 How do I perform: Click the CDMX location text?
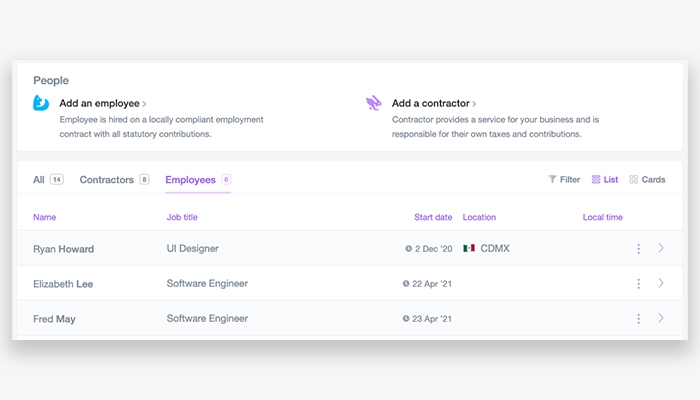495,248
